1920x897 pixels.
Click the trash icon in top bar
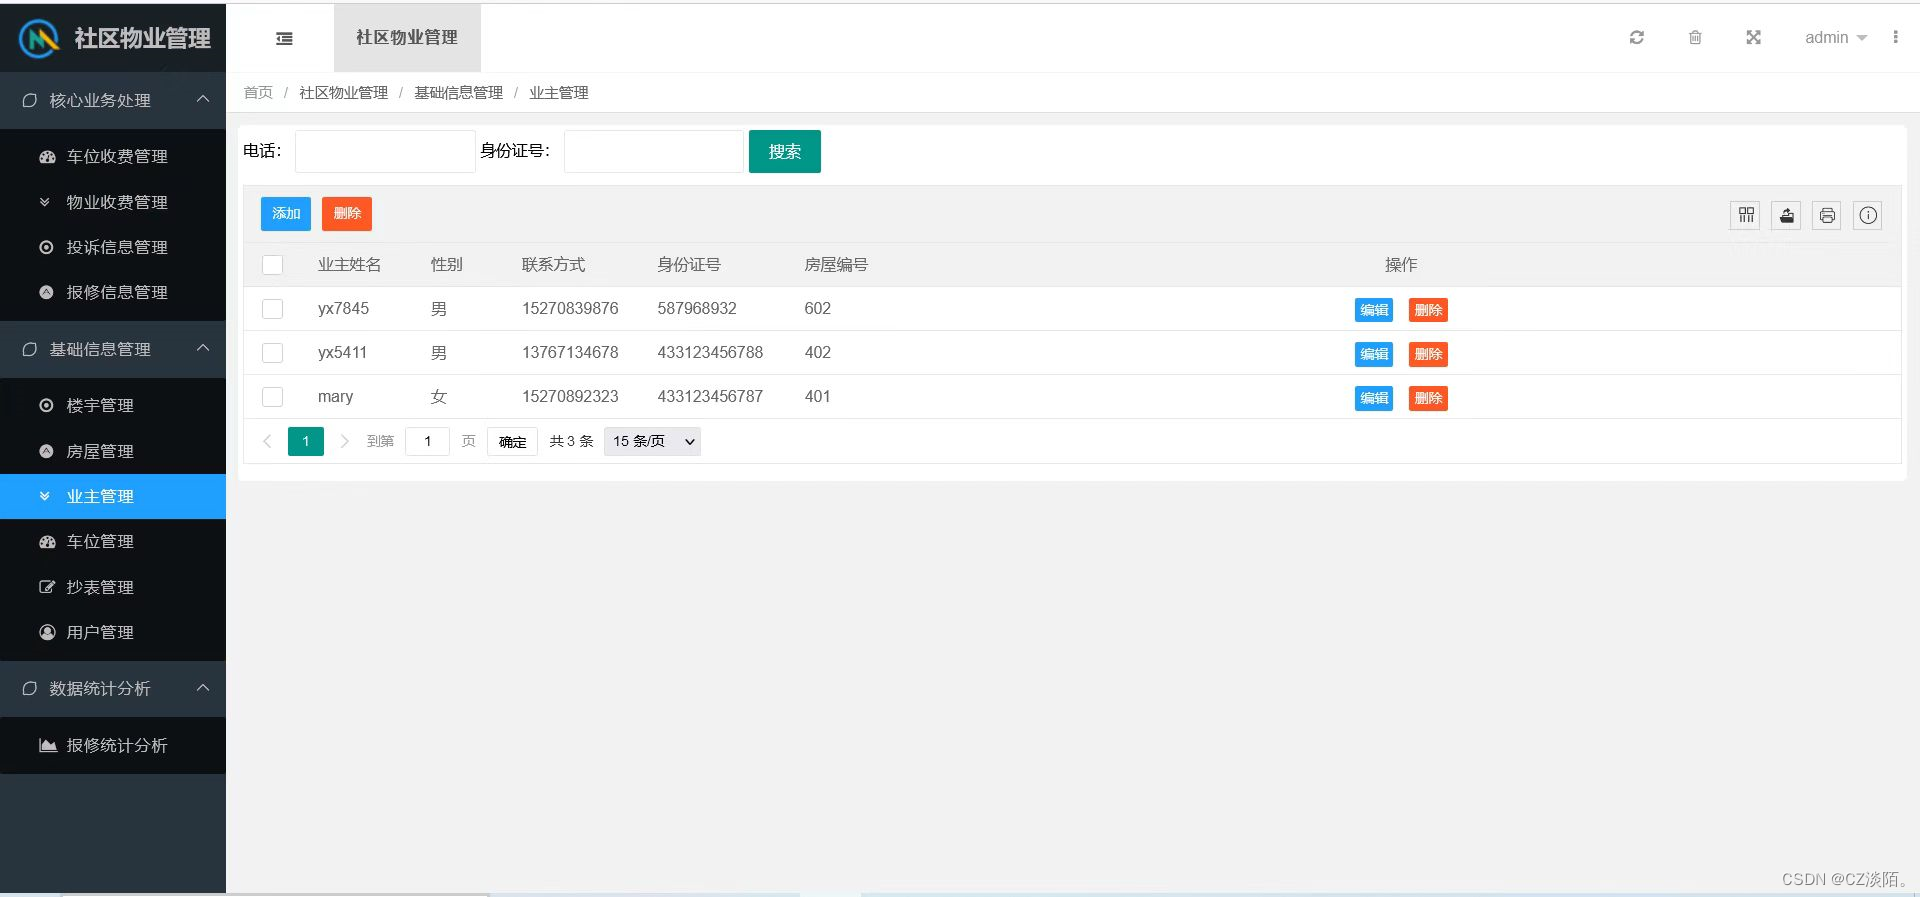tap(1695, 37)
